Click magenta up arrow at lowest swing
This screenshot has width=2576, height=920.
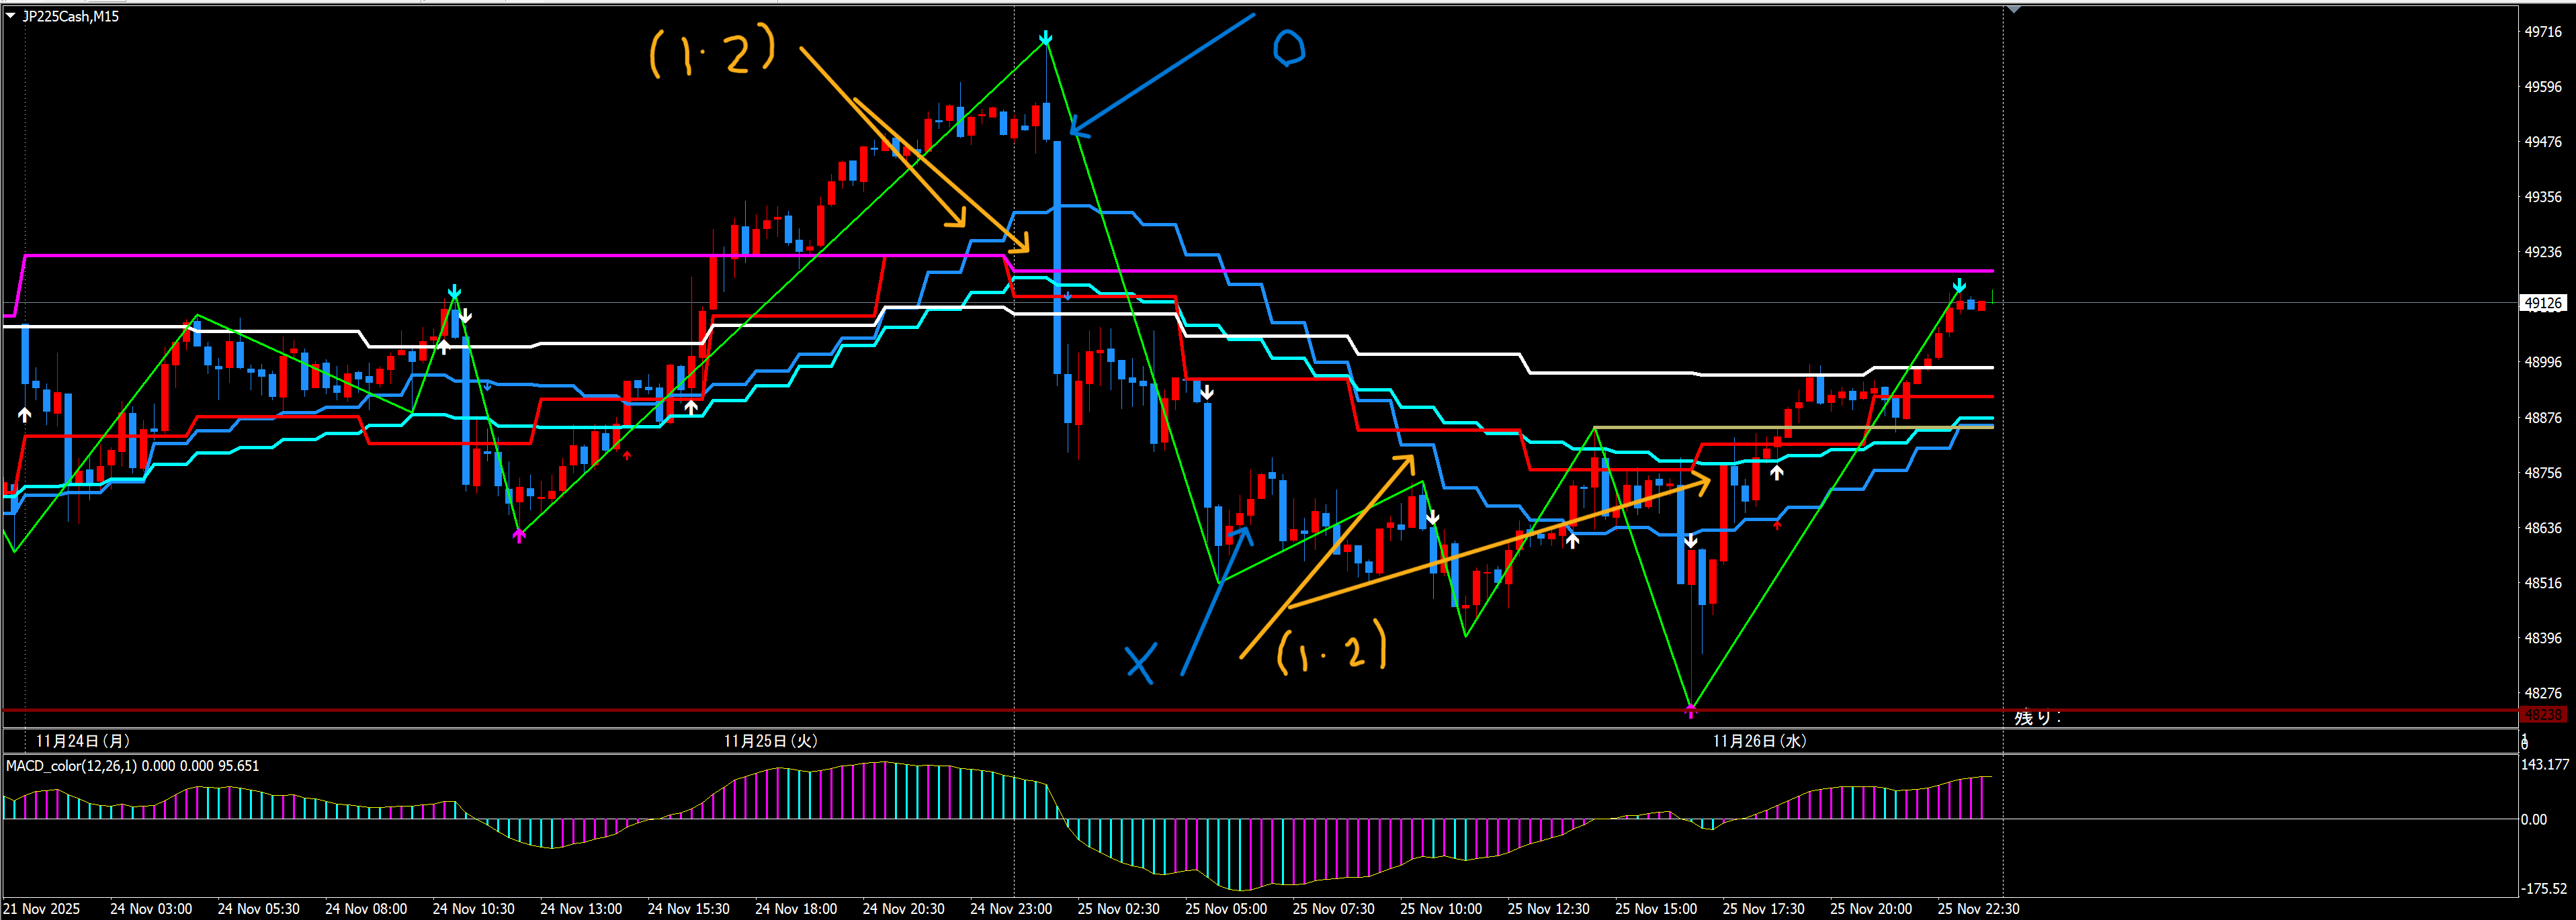coord(1690,711)
